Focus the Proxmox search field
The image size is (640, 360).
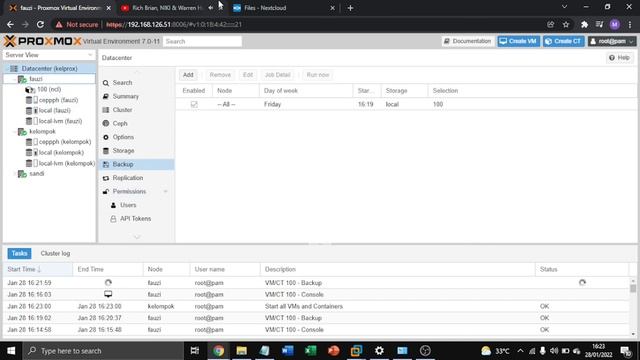(202, 41)
